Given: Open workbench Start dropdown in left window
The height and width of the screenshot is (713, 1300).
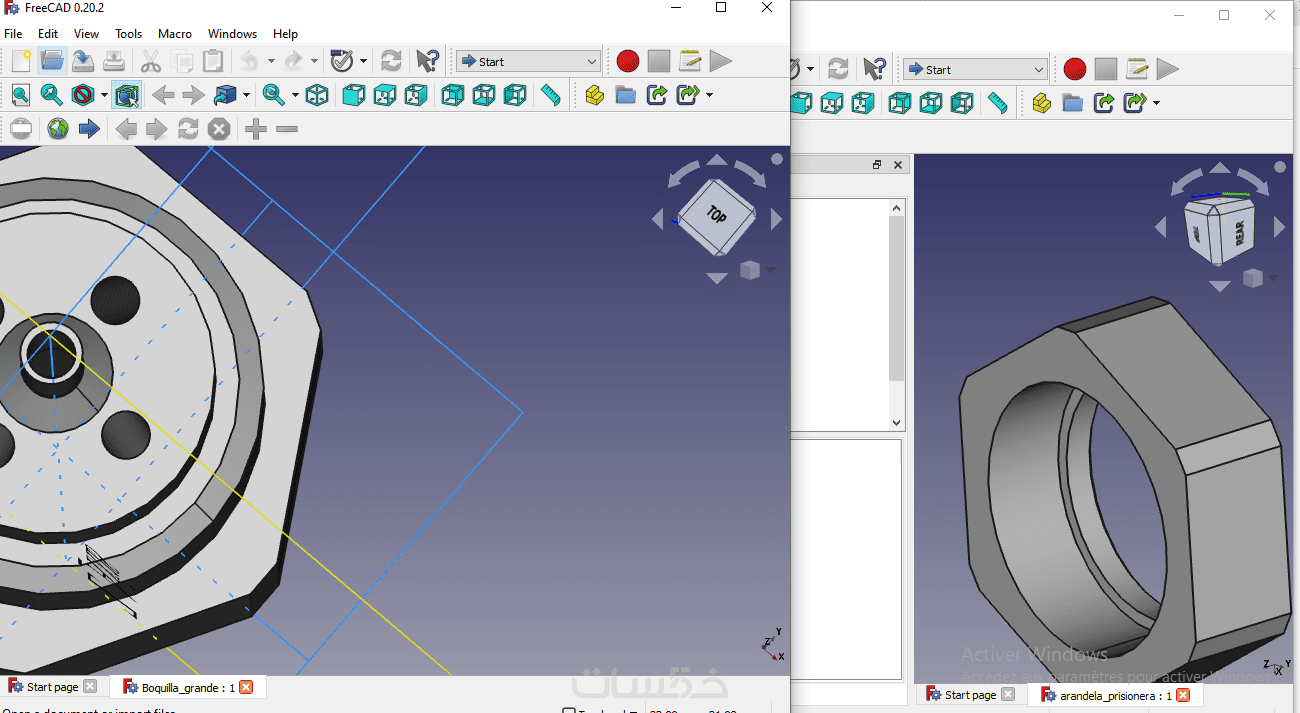Looking at the screenshot, I should click(x=528, y=61).
